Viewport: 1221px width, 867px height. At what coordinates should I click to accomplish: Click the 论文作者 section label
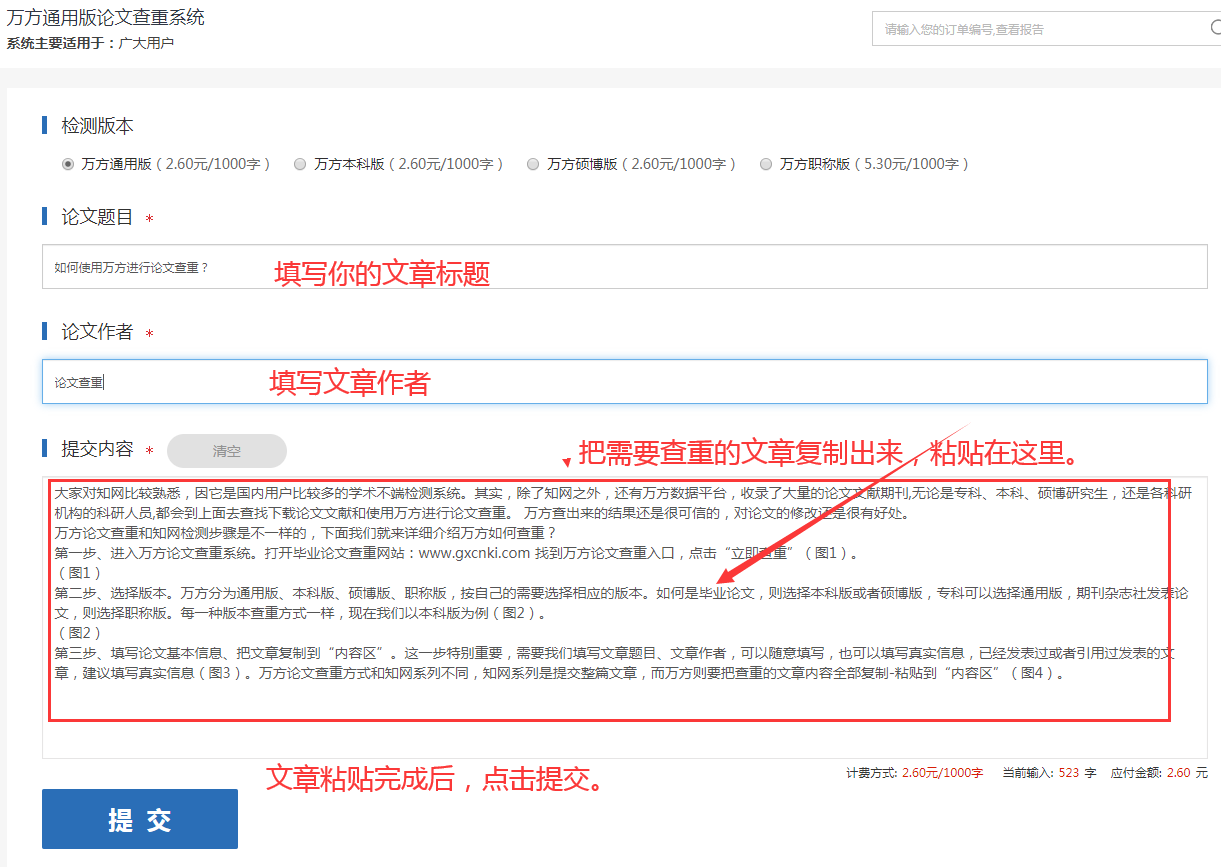point(97,332)
